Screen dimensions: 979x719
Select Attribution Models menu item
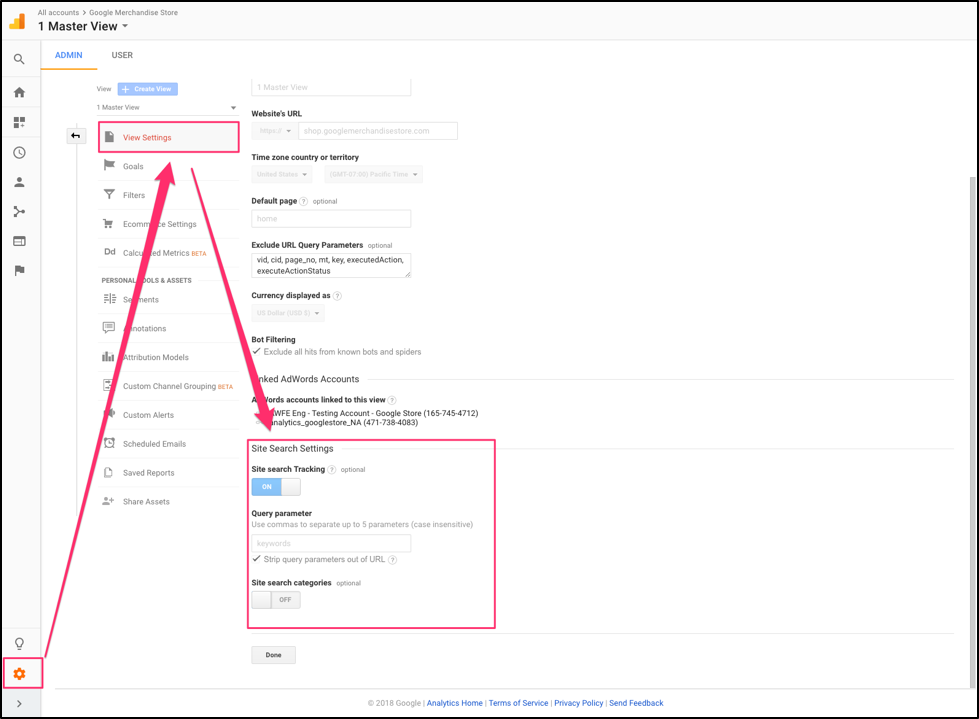click(x=169, y=357)
